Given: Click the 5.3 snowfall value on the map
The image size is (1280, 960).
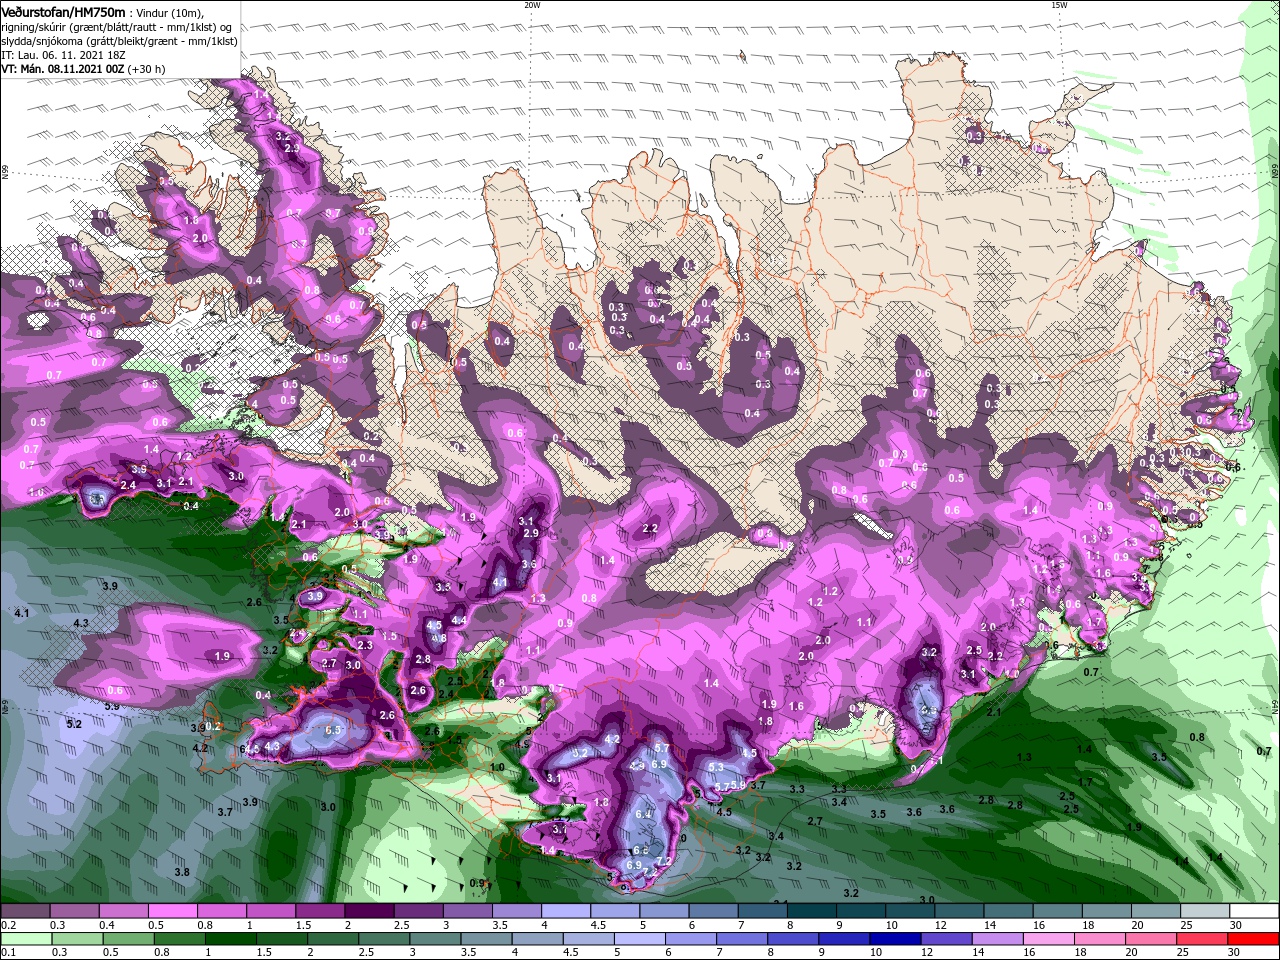Looking at the screenshot, I should pos(716,767).
